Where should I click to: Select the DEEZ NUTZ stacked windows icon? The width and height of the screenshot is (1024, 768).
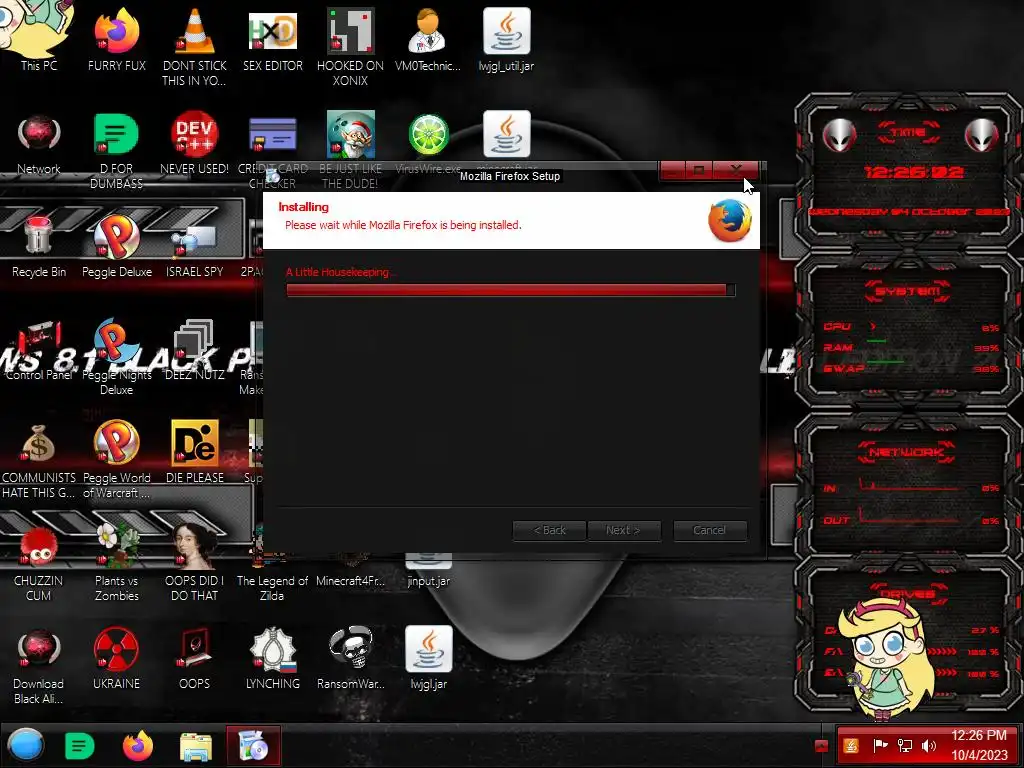(x=195, y=349)
